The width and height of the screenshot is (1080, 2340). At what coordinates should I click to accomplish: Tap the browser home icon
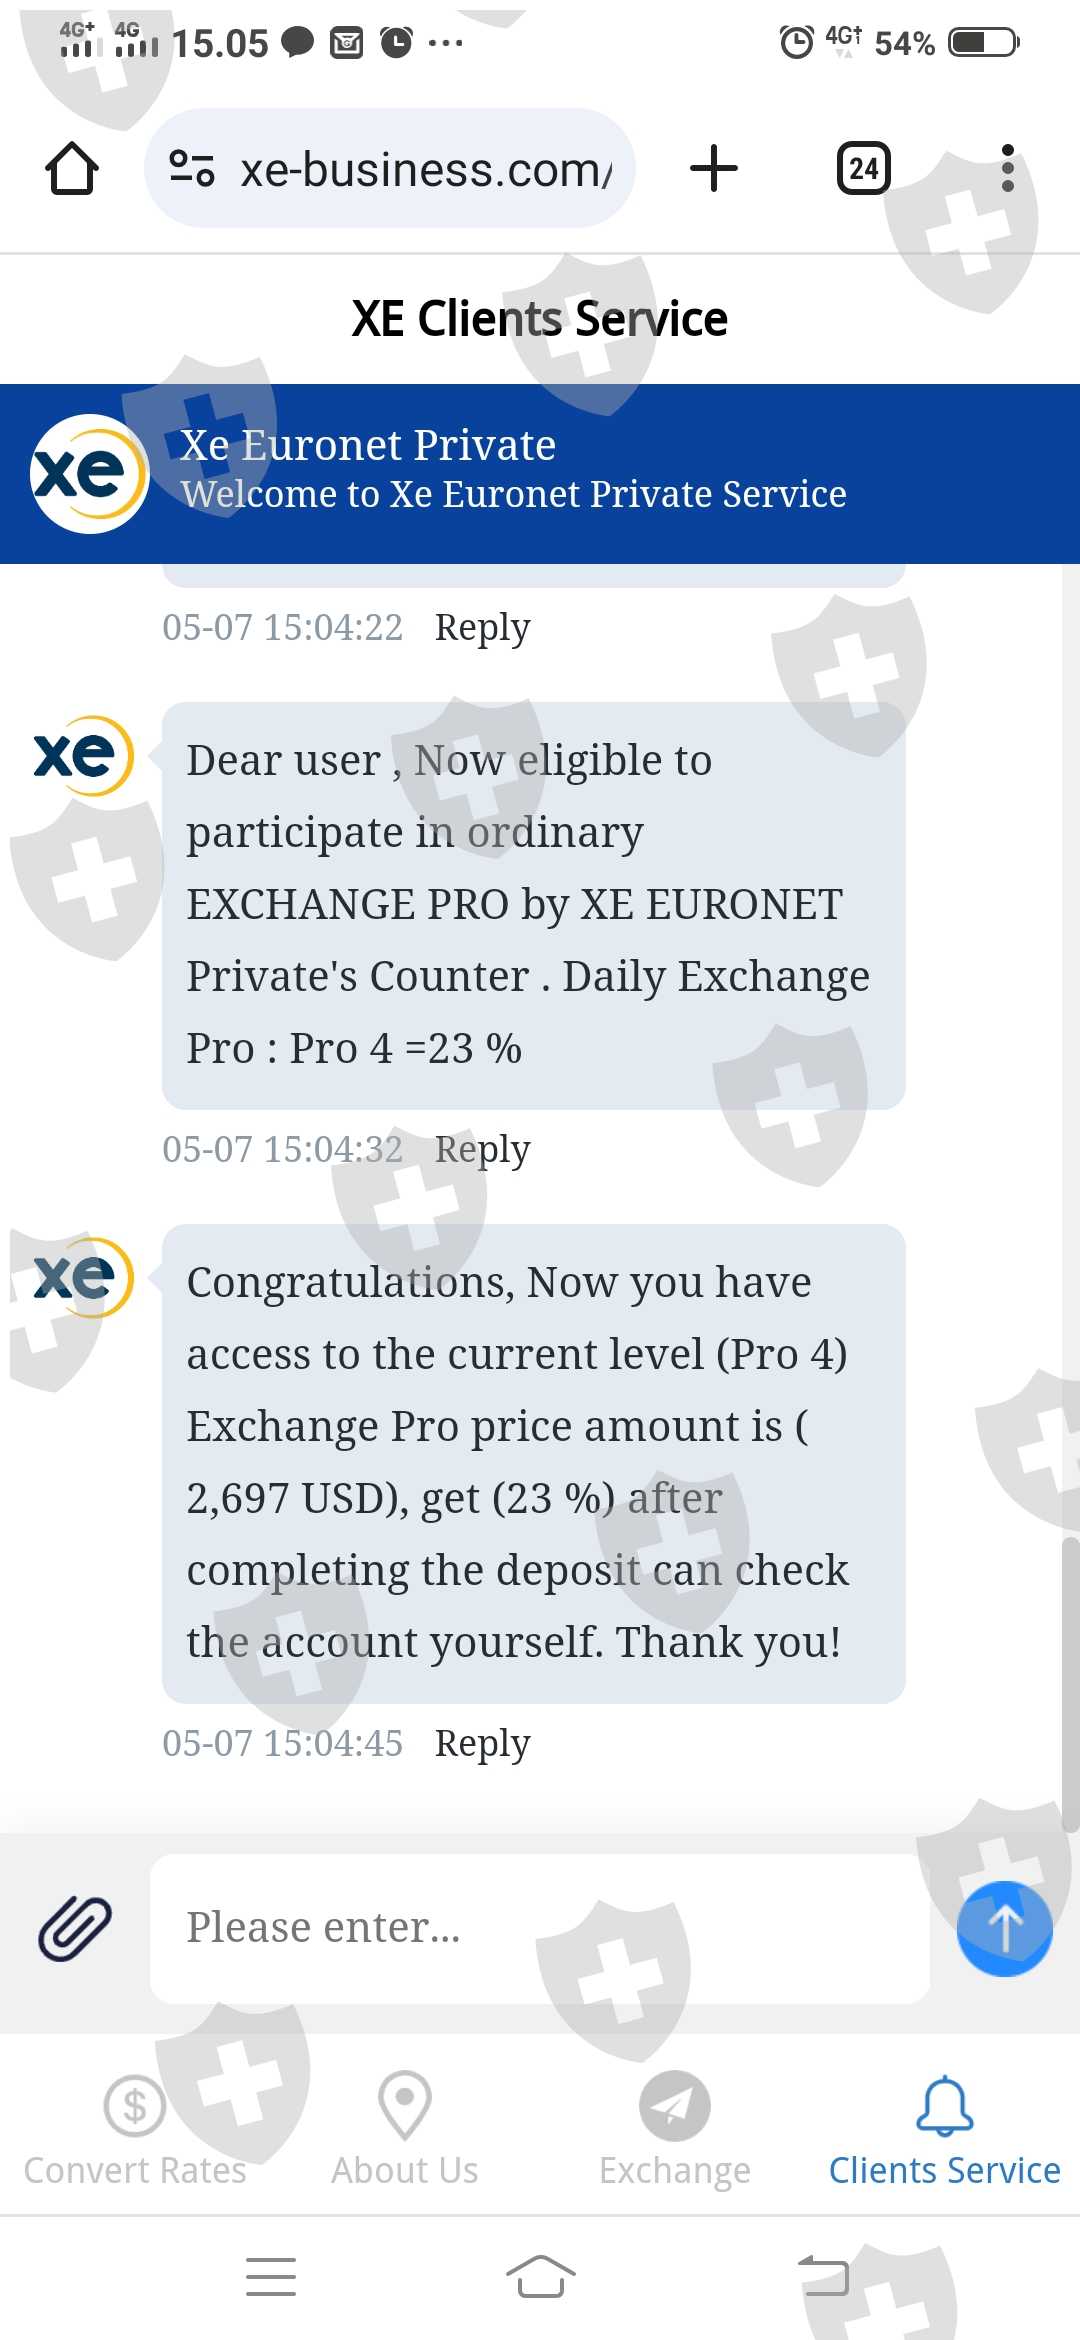72,168
